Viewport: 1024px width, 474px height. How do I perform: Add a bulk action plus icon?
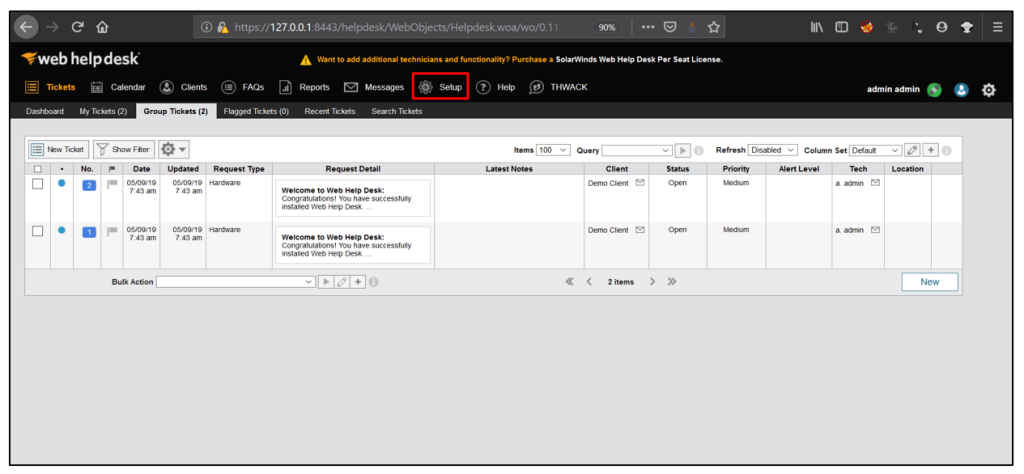(x=358, y=282)
